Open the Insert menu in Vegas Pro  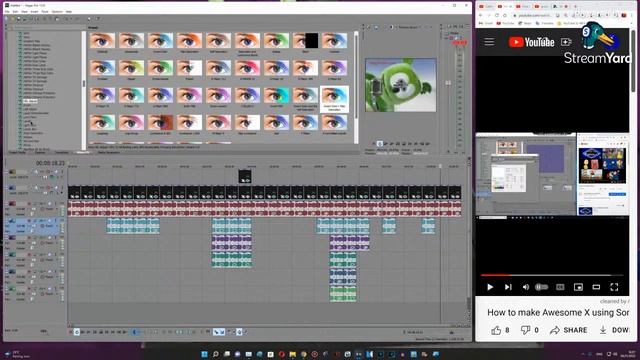click(x=34, y=11)
